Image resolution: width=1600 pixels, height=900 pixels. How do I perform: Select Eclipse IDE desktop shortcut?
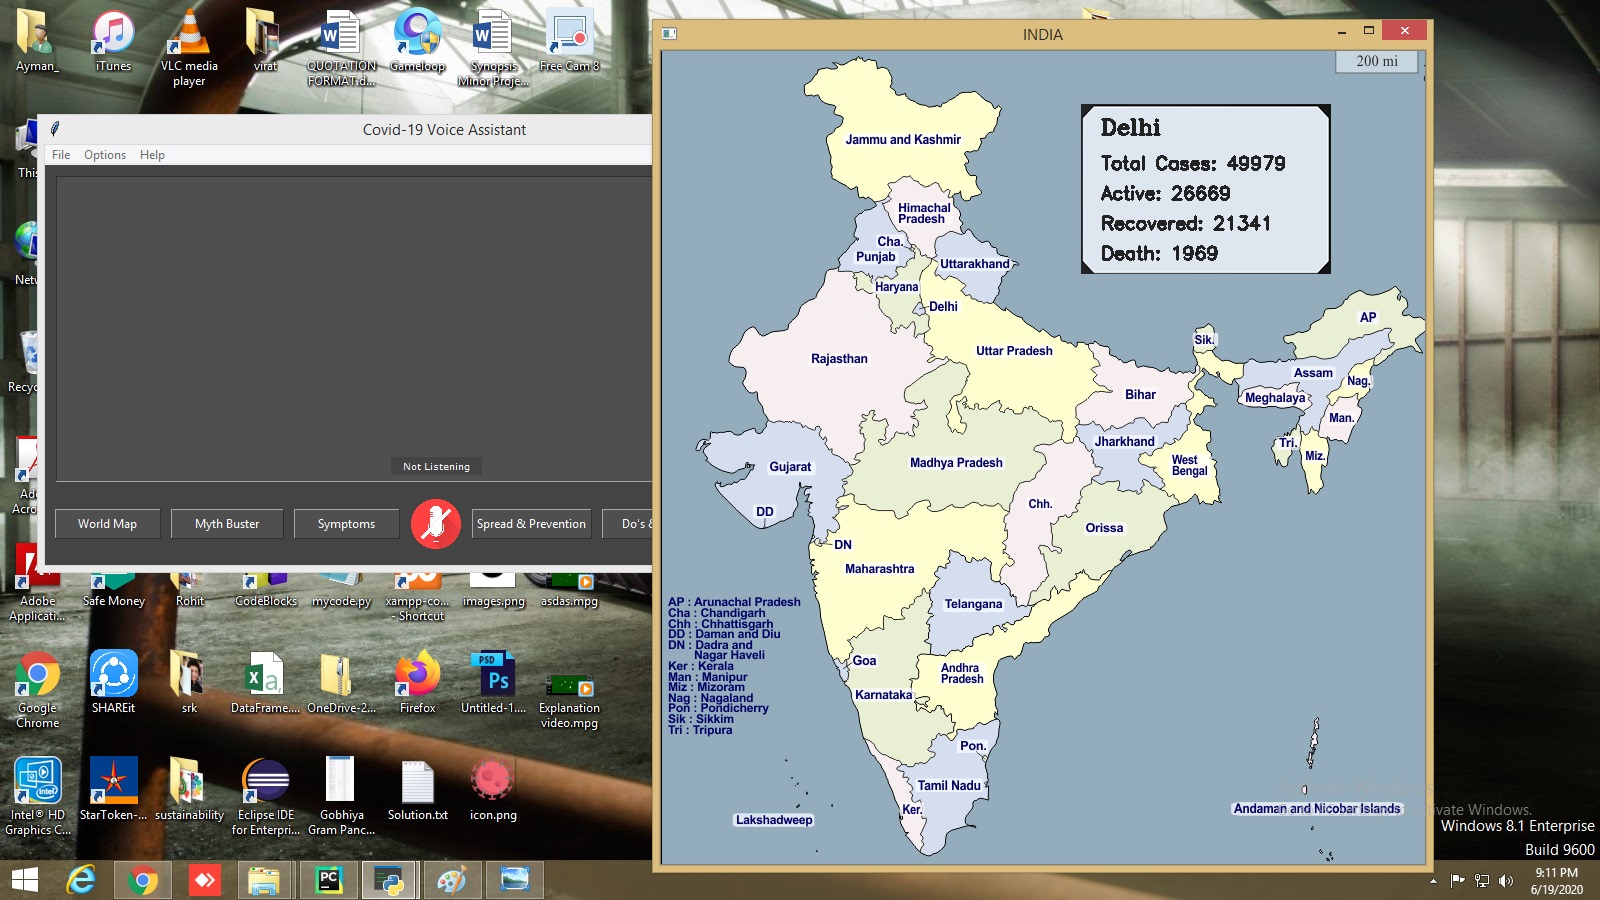tap(266, 797)
